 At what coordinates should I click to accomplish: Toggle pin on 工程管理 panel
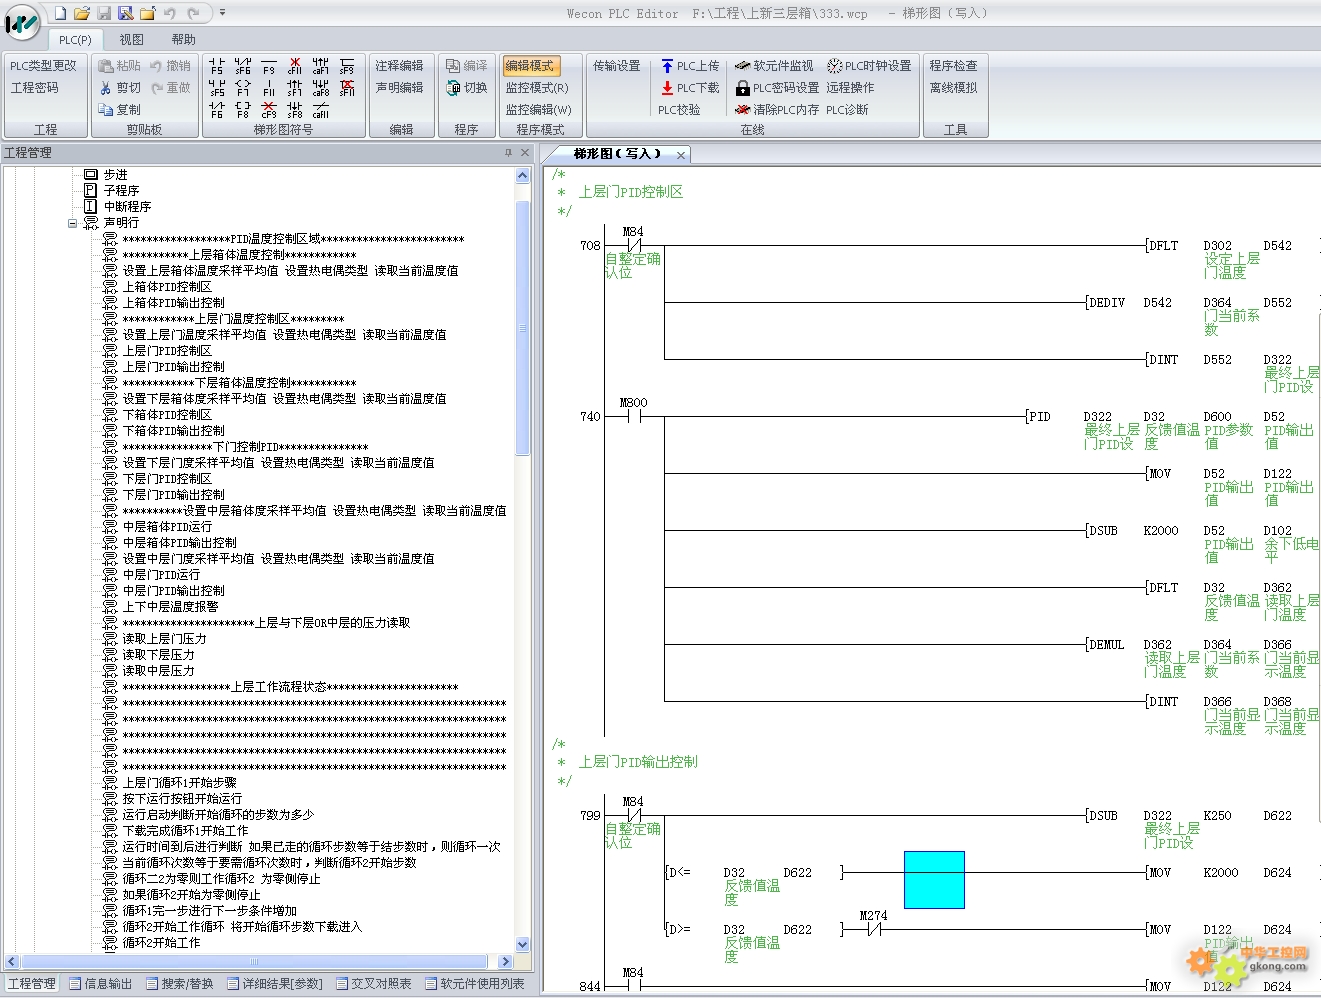[x=508, y=153]
